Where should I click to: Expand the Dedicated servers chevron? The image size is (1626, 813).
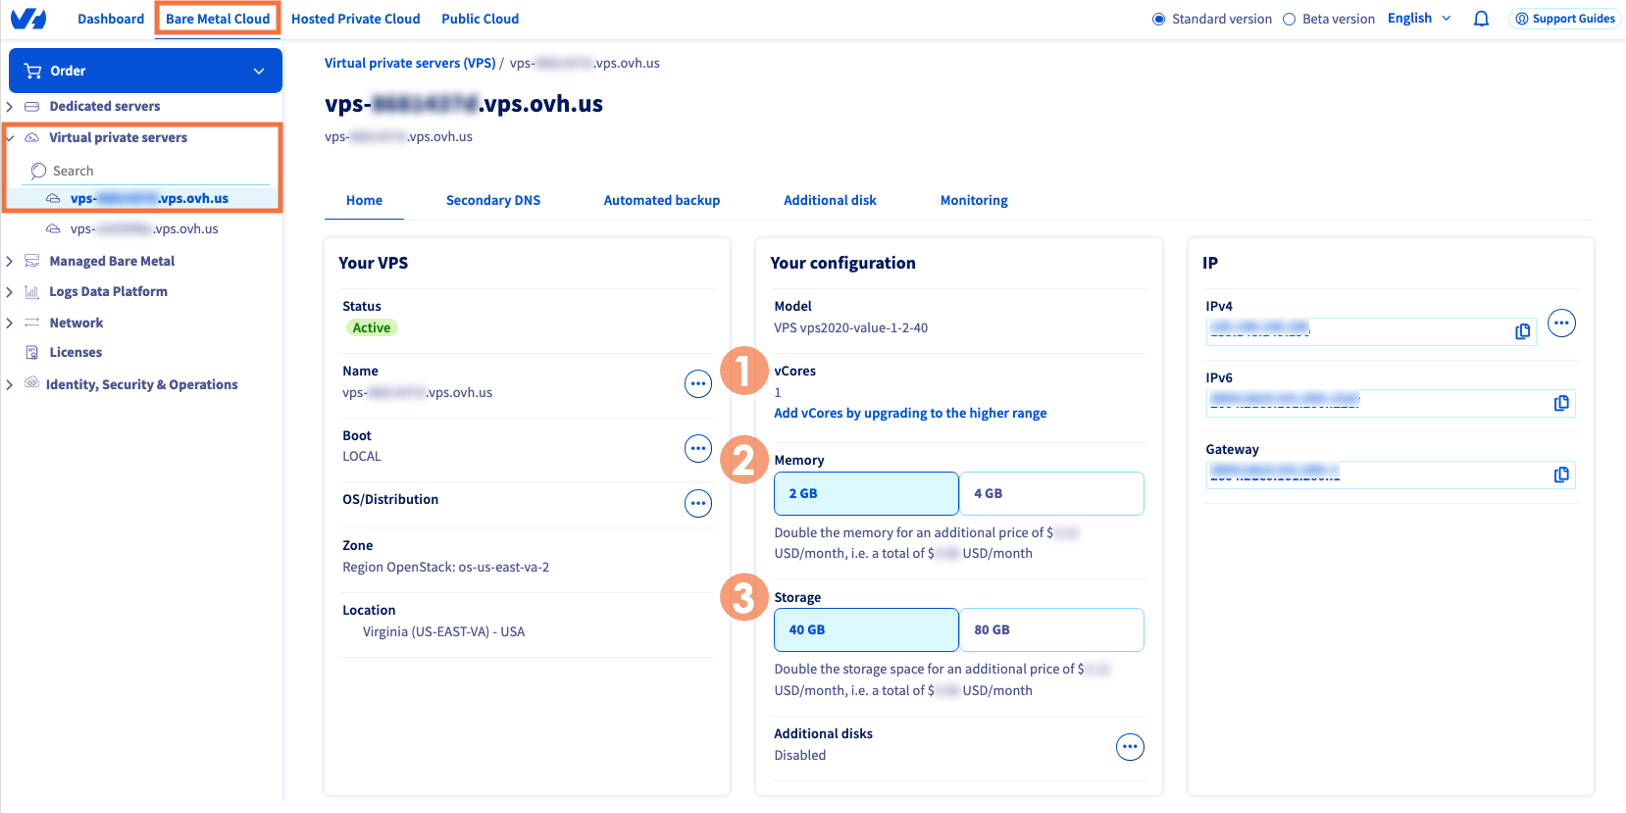(10, 106)
